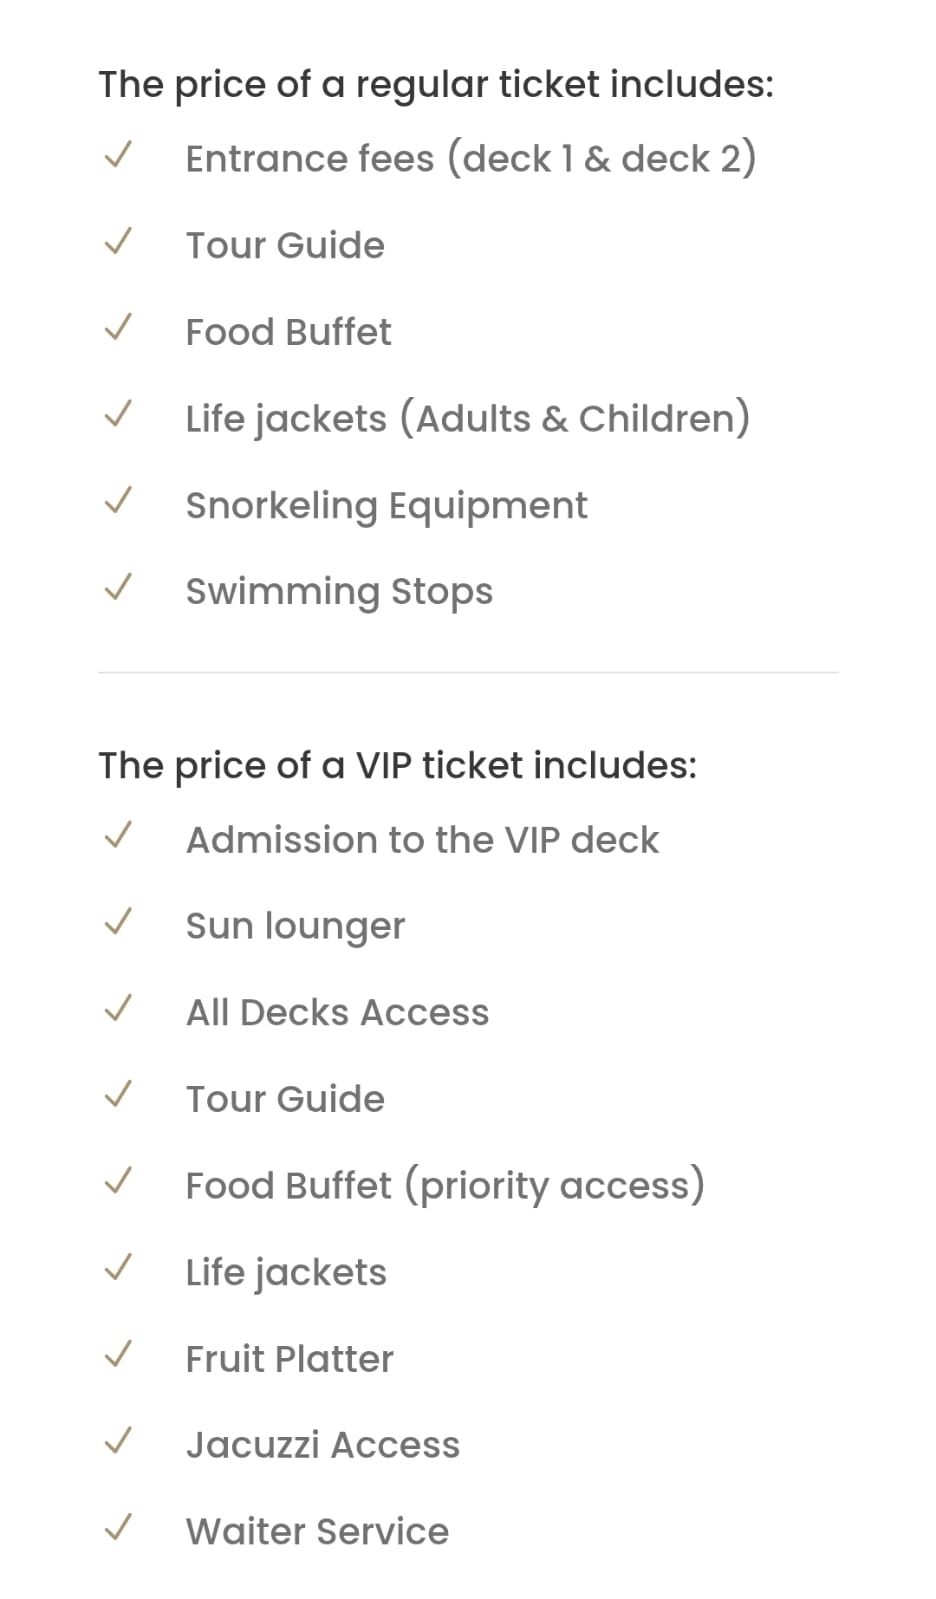Click the checkmark beside Entrance fees
936x1599 pixels.
click(x=118, y=155)
